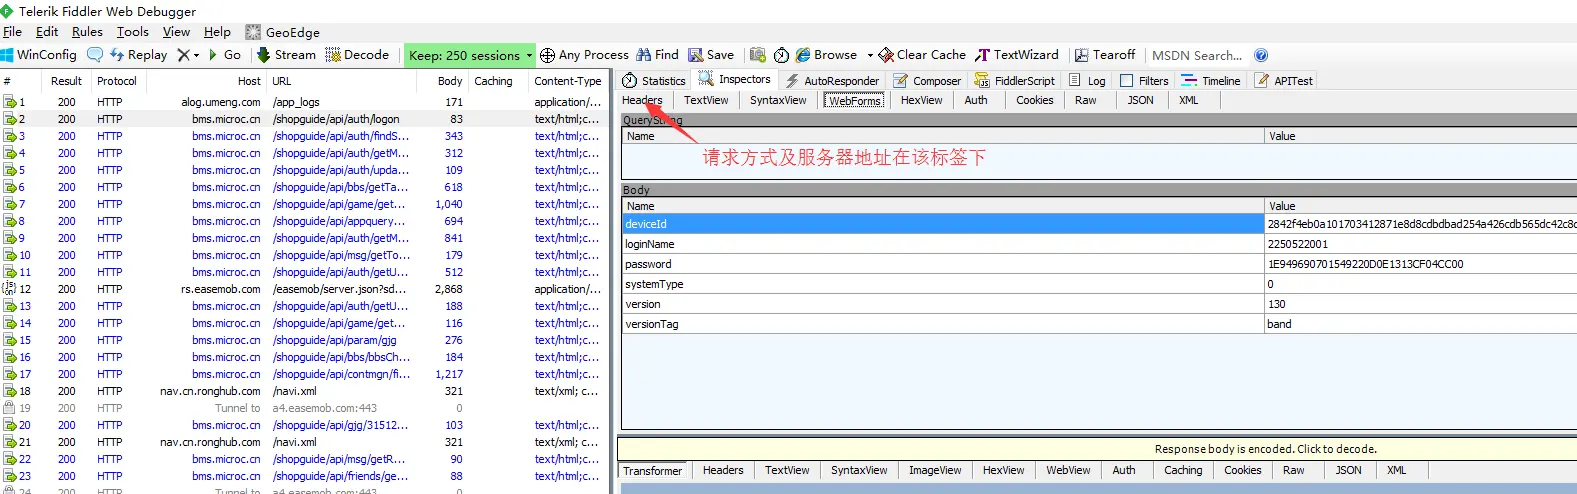Select session 18 nav.cn.ronghub.com
The height and width of the screenshot is (494, 1577).
click(303, 391)
